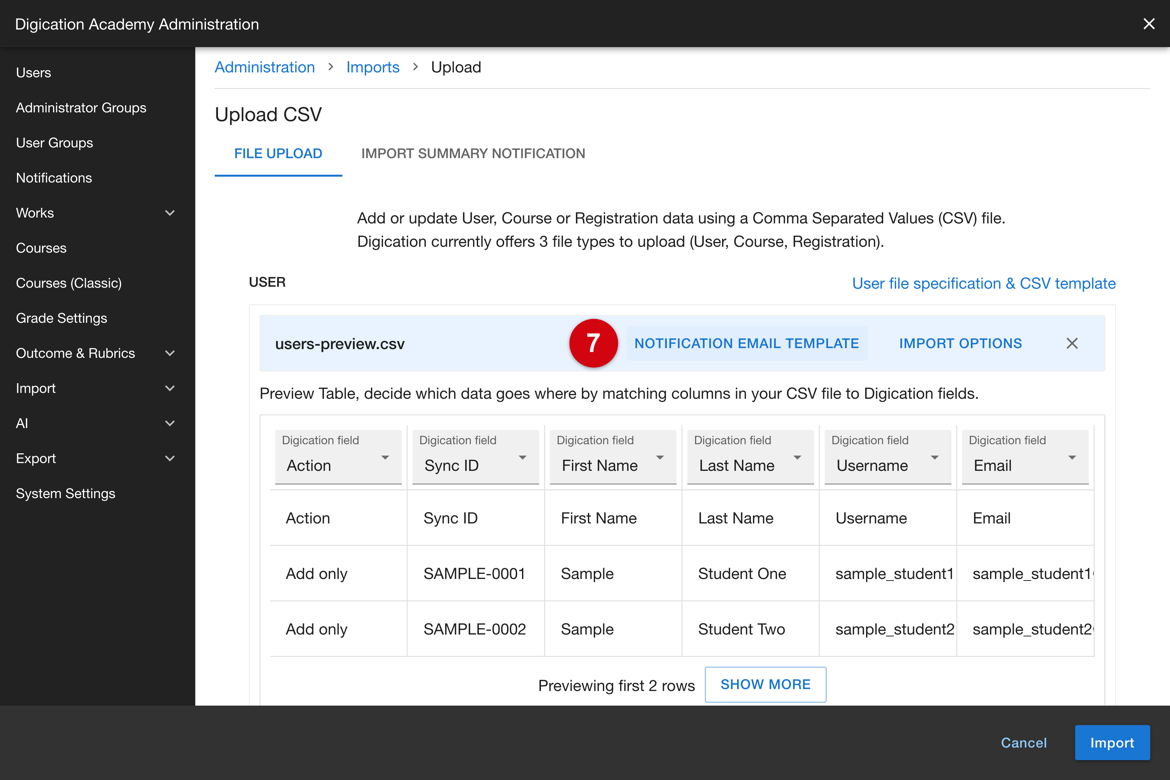Open the Export sidebar item
This screenshot has width=1170, height=780.
[x=36, y=458]
